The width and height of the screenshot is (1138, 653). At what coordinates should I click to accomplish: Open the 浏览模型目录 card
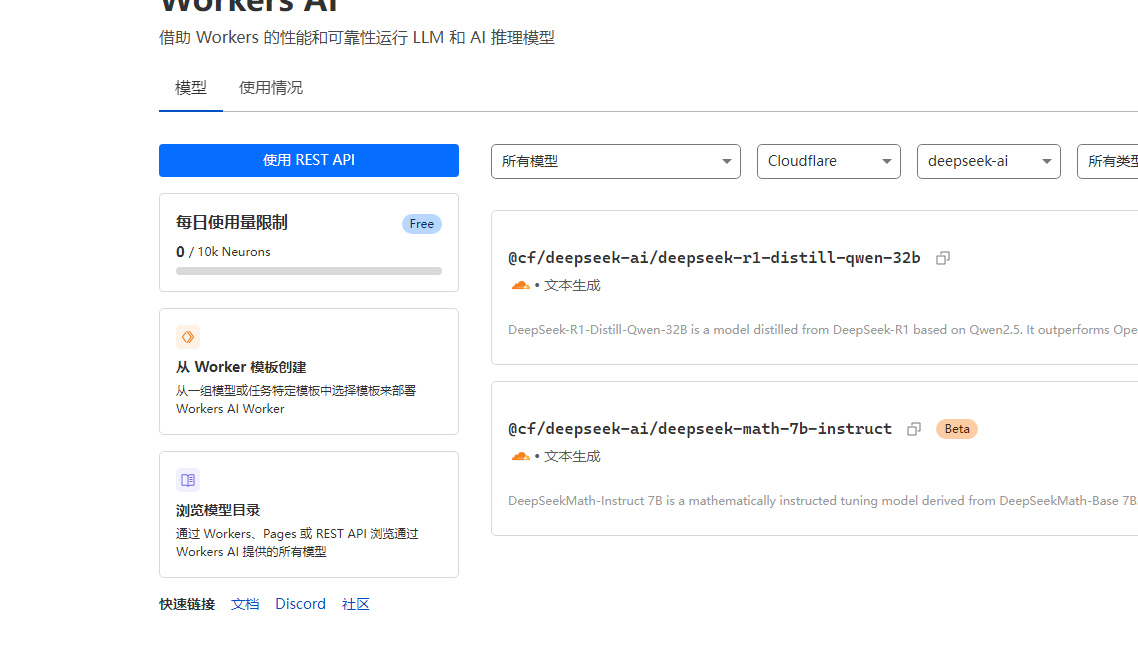pyautogui.click(x=309, y=514)
